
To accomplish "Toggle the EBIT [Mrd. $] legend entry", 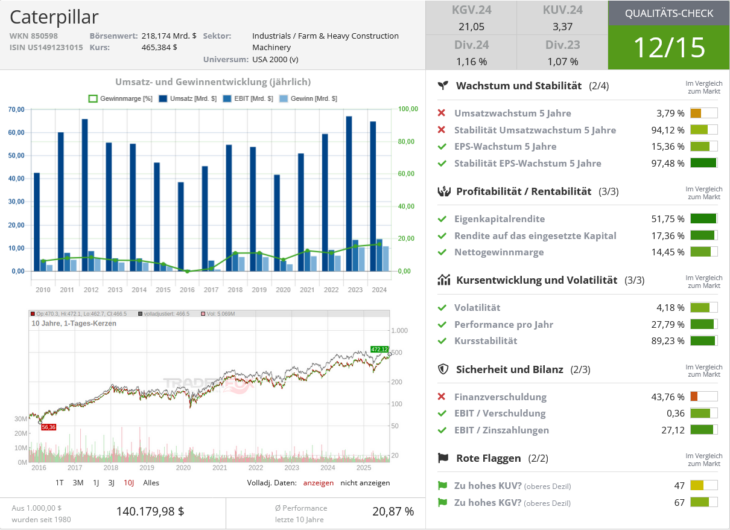I will 248,99.
